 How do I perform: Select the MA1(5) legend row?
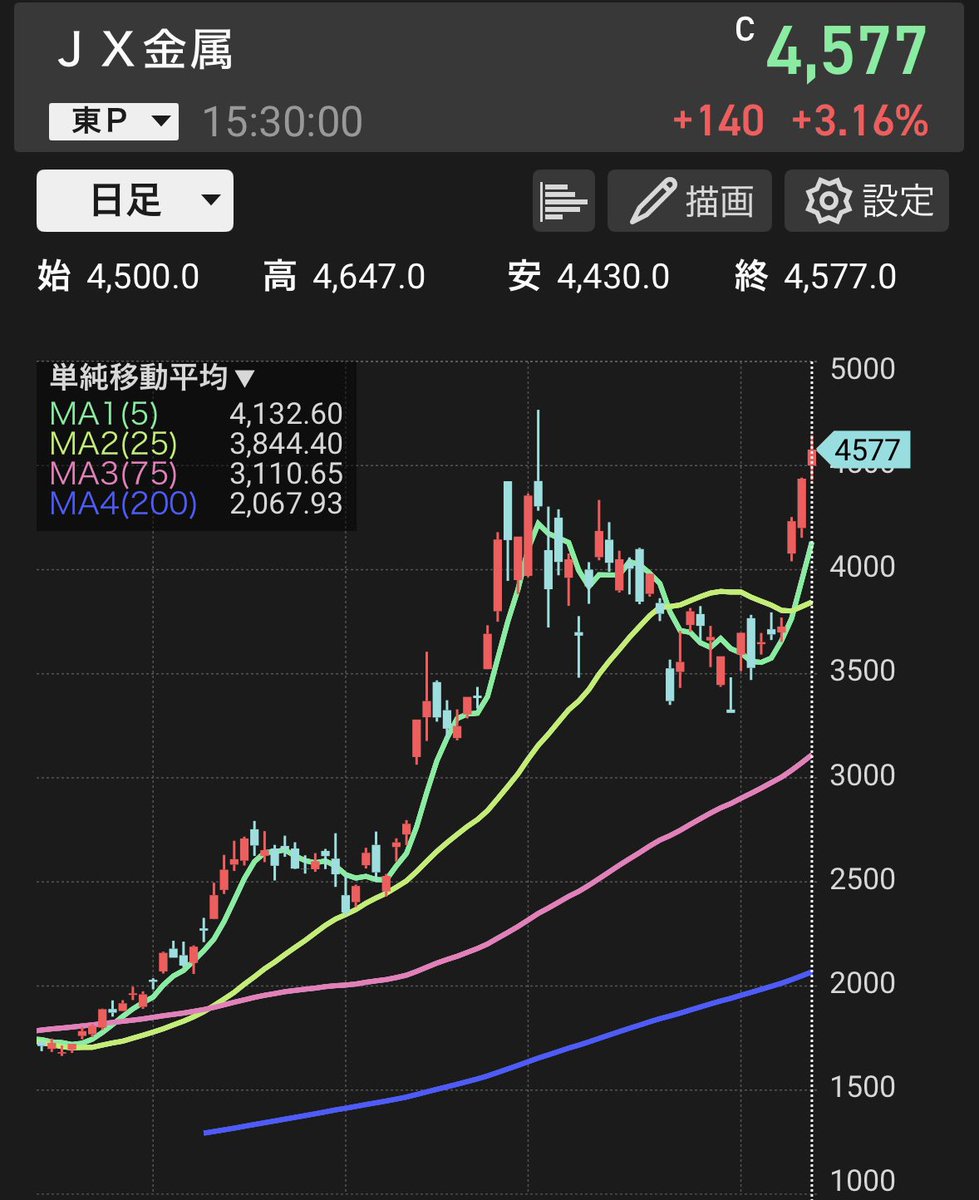[x=195, y=413]
